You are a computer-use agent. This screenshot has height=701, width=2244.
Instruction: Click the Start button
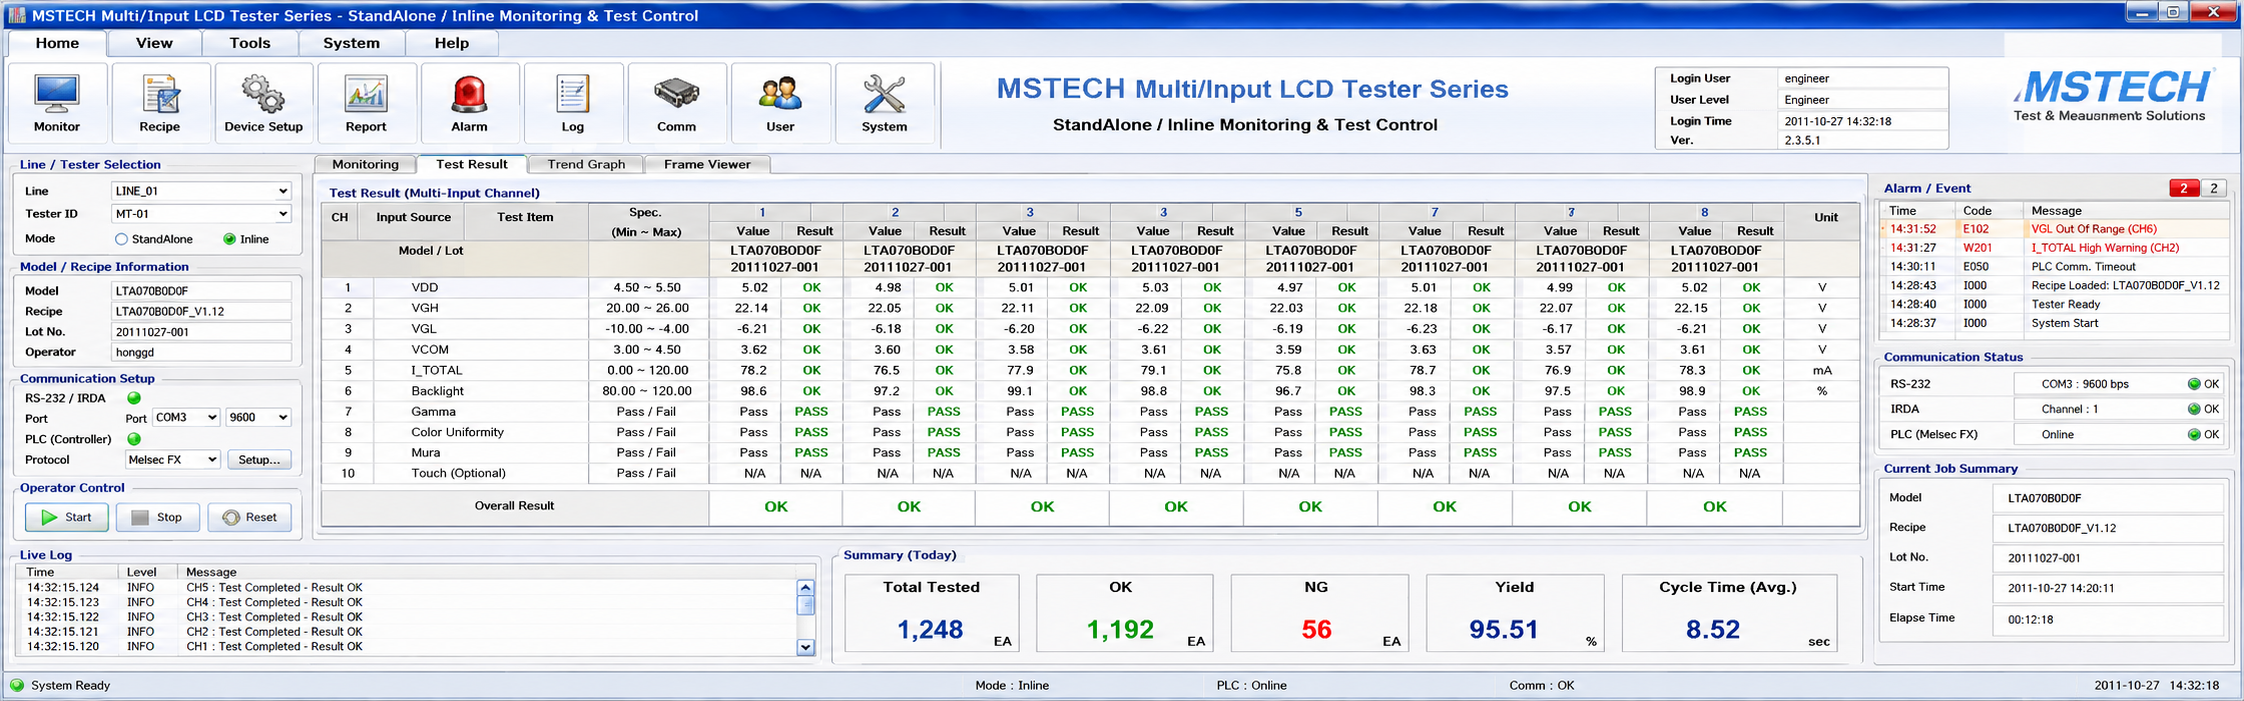pyautogui.click(x=67, y=518)
